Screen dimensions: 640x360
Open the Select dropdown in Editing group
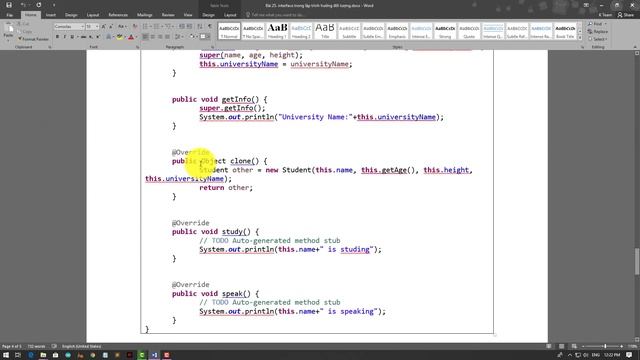(598, 39)
